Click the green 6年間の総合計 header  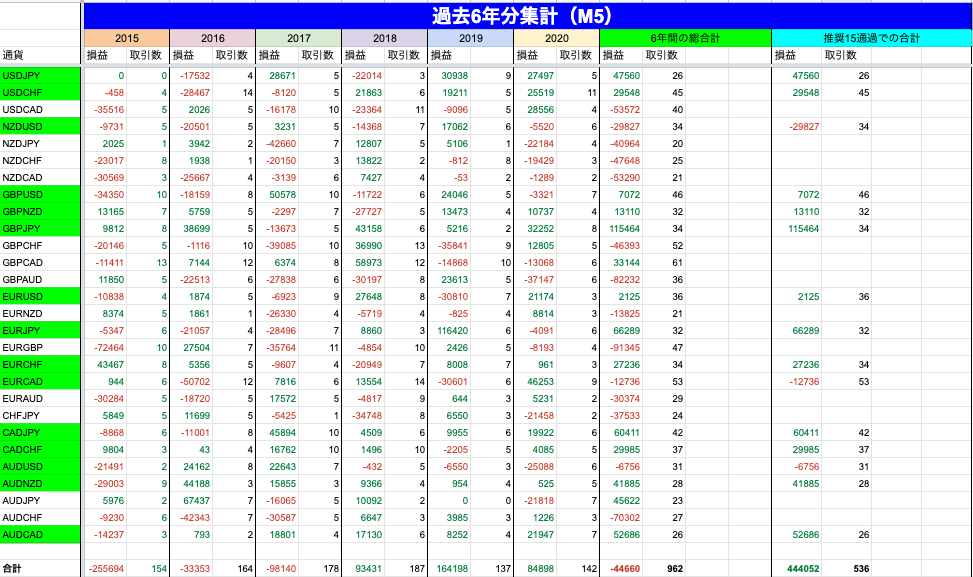[x=685, y=38]
